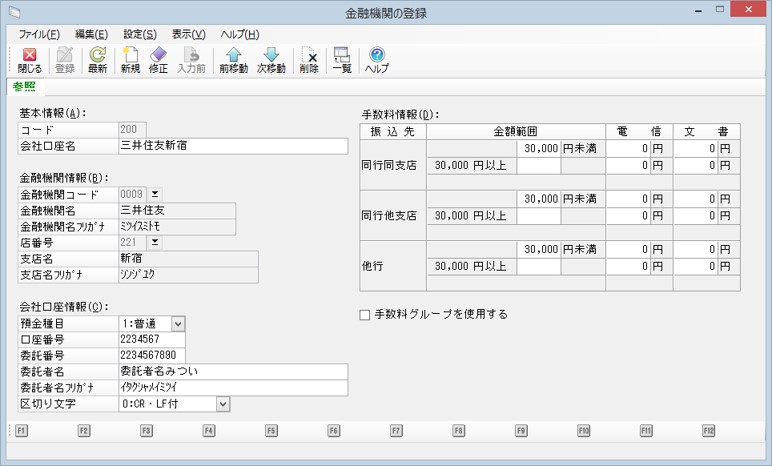The width and height of the screenshot is (772, 466).
Task: Open the 店番号 lookup dropdown
Action: point(155,242)
